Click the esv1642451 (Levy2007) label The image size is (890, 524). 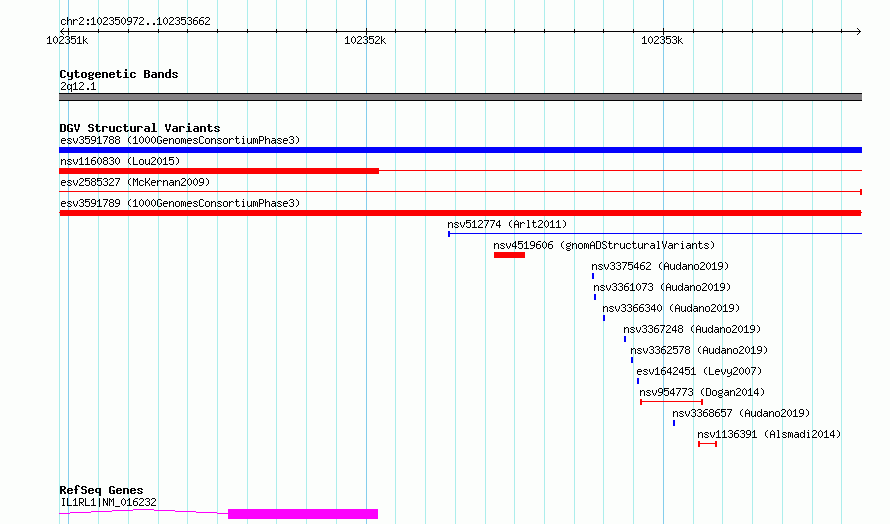(x=699, y=371)
